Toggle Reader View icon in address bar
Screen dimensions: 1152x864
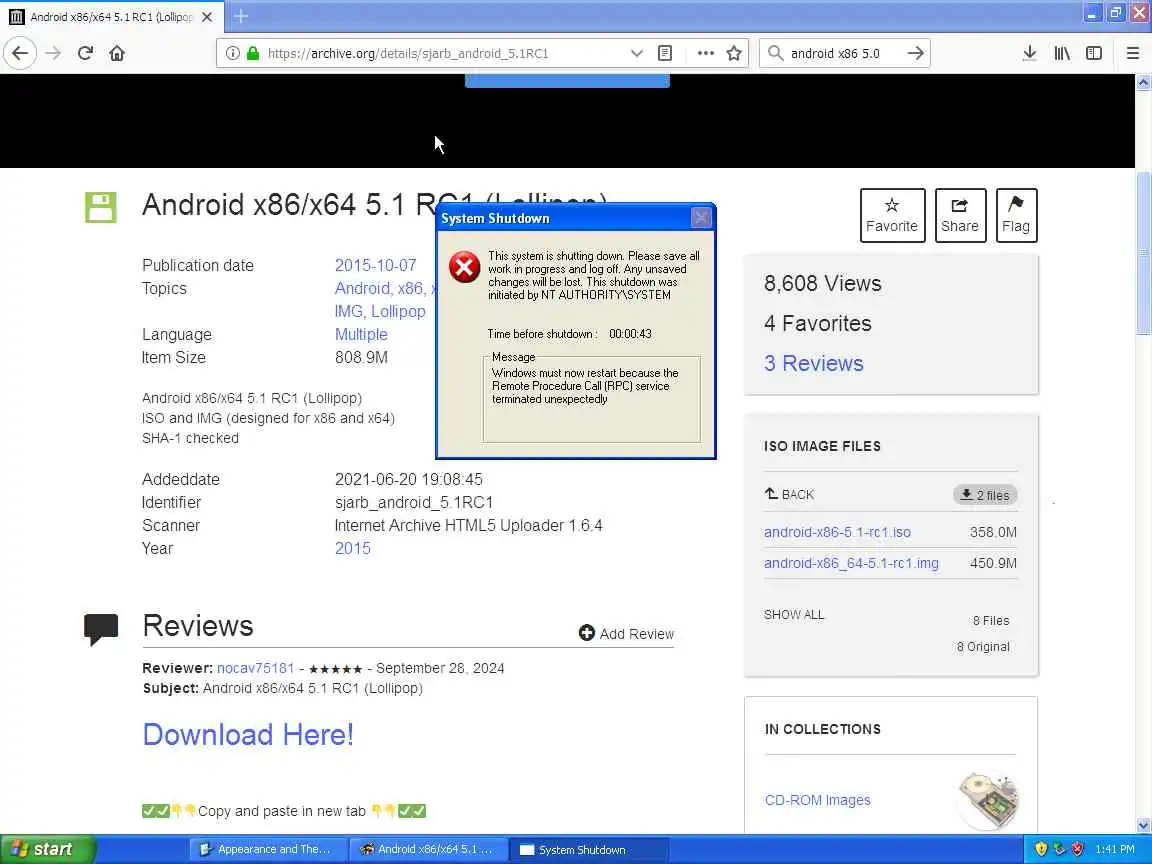665,53
